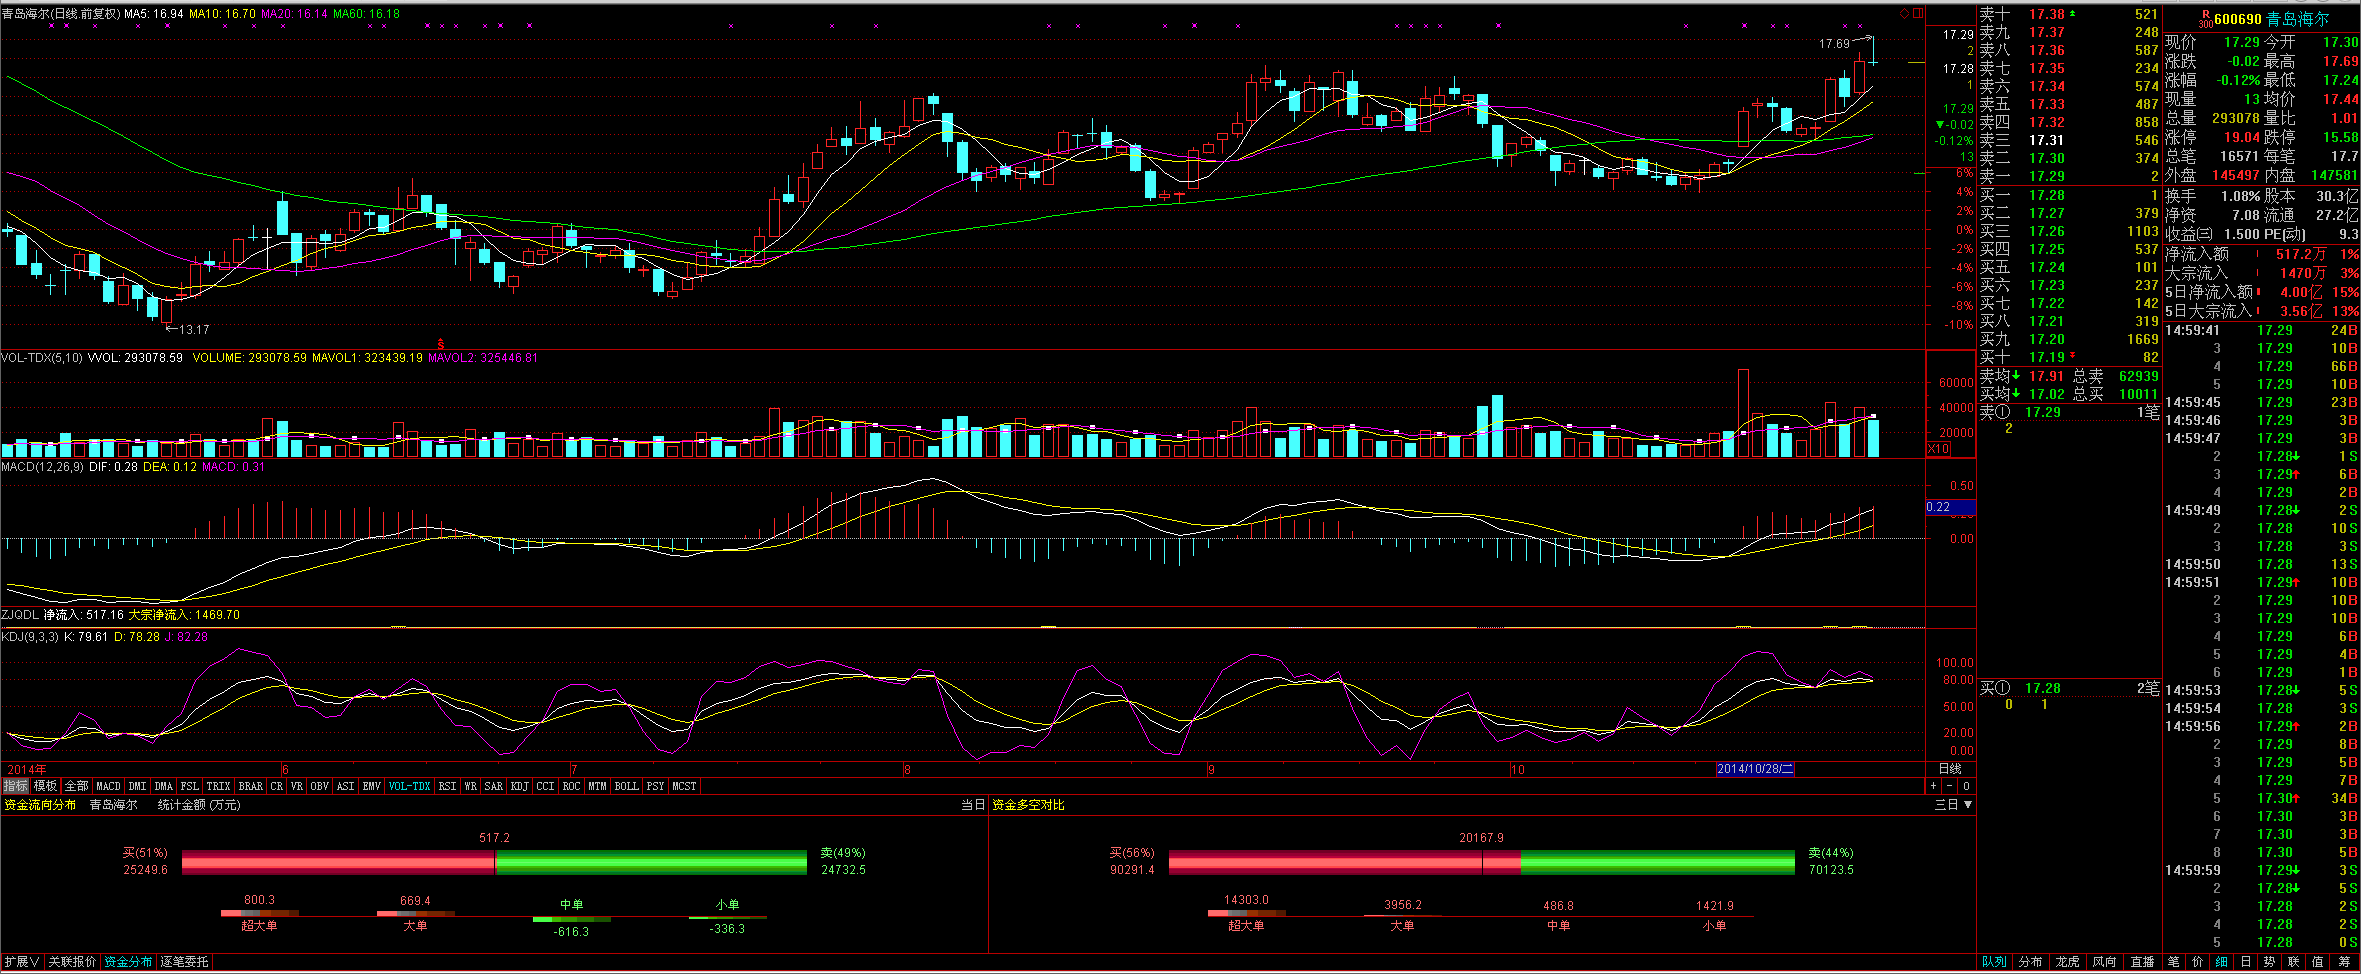Screen dimensions: 2361x974
Task: Select the BOLL indicator tab
Action: click(x=626, y=786)
